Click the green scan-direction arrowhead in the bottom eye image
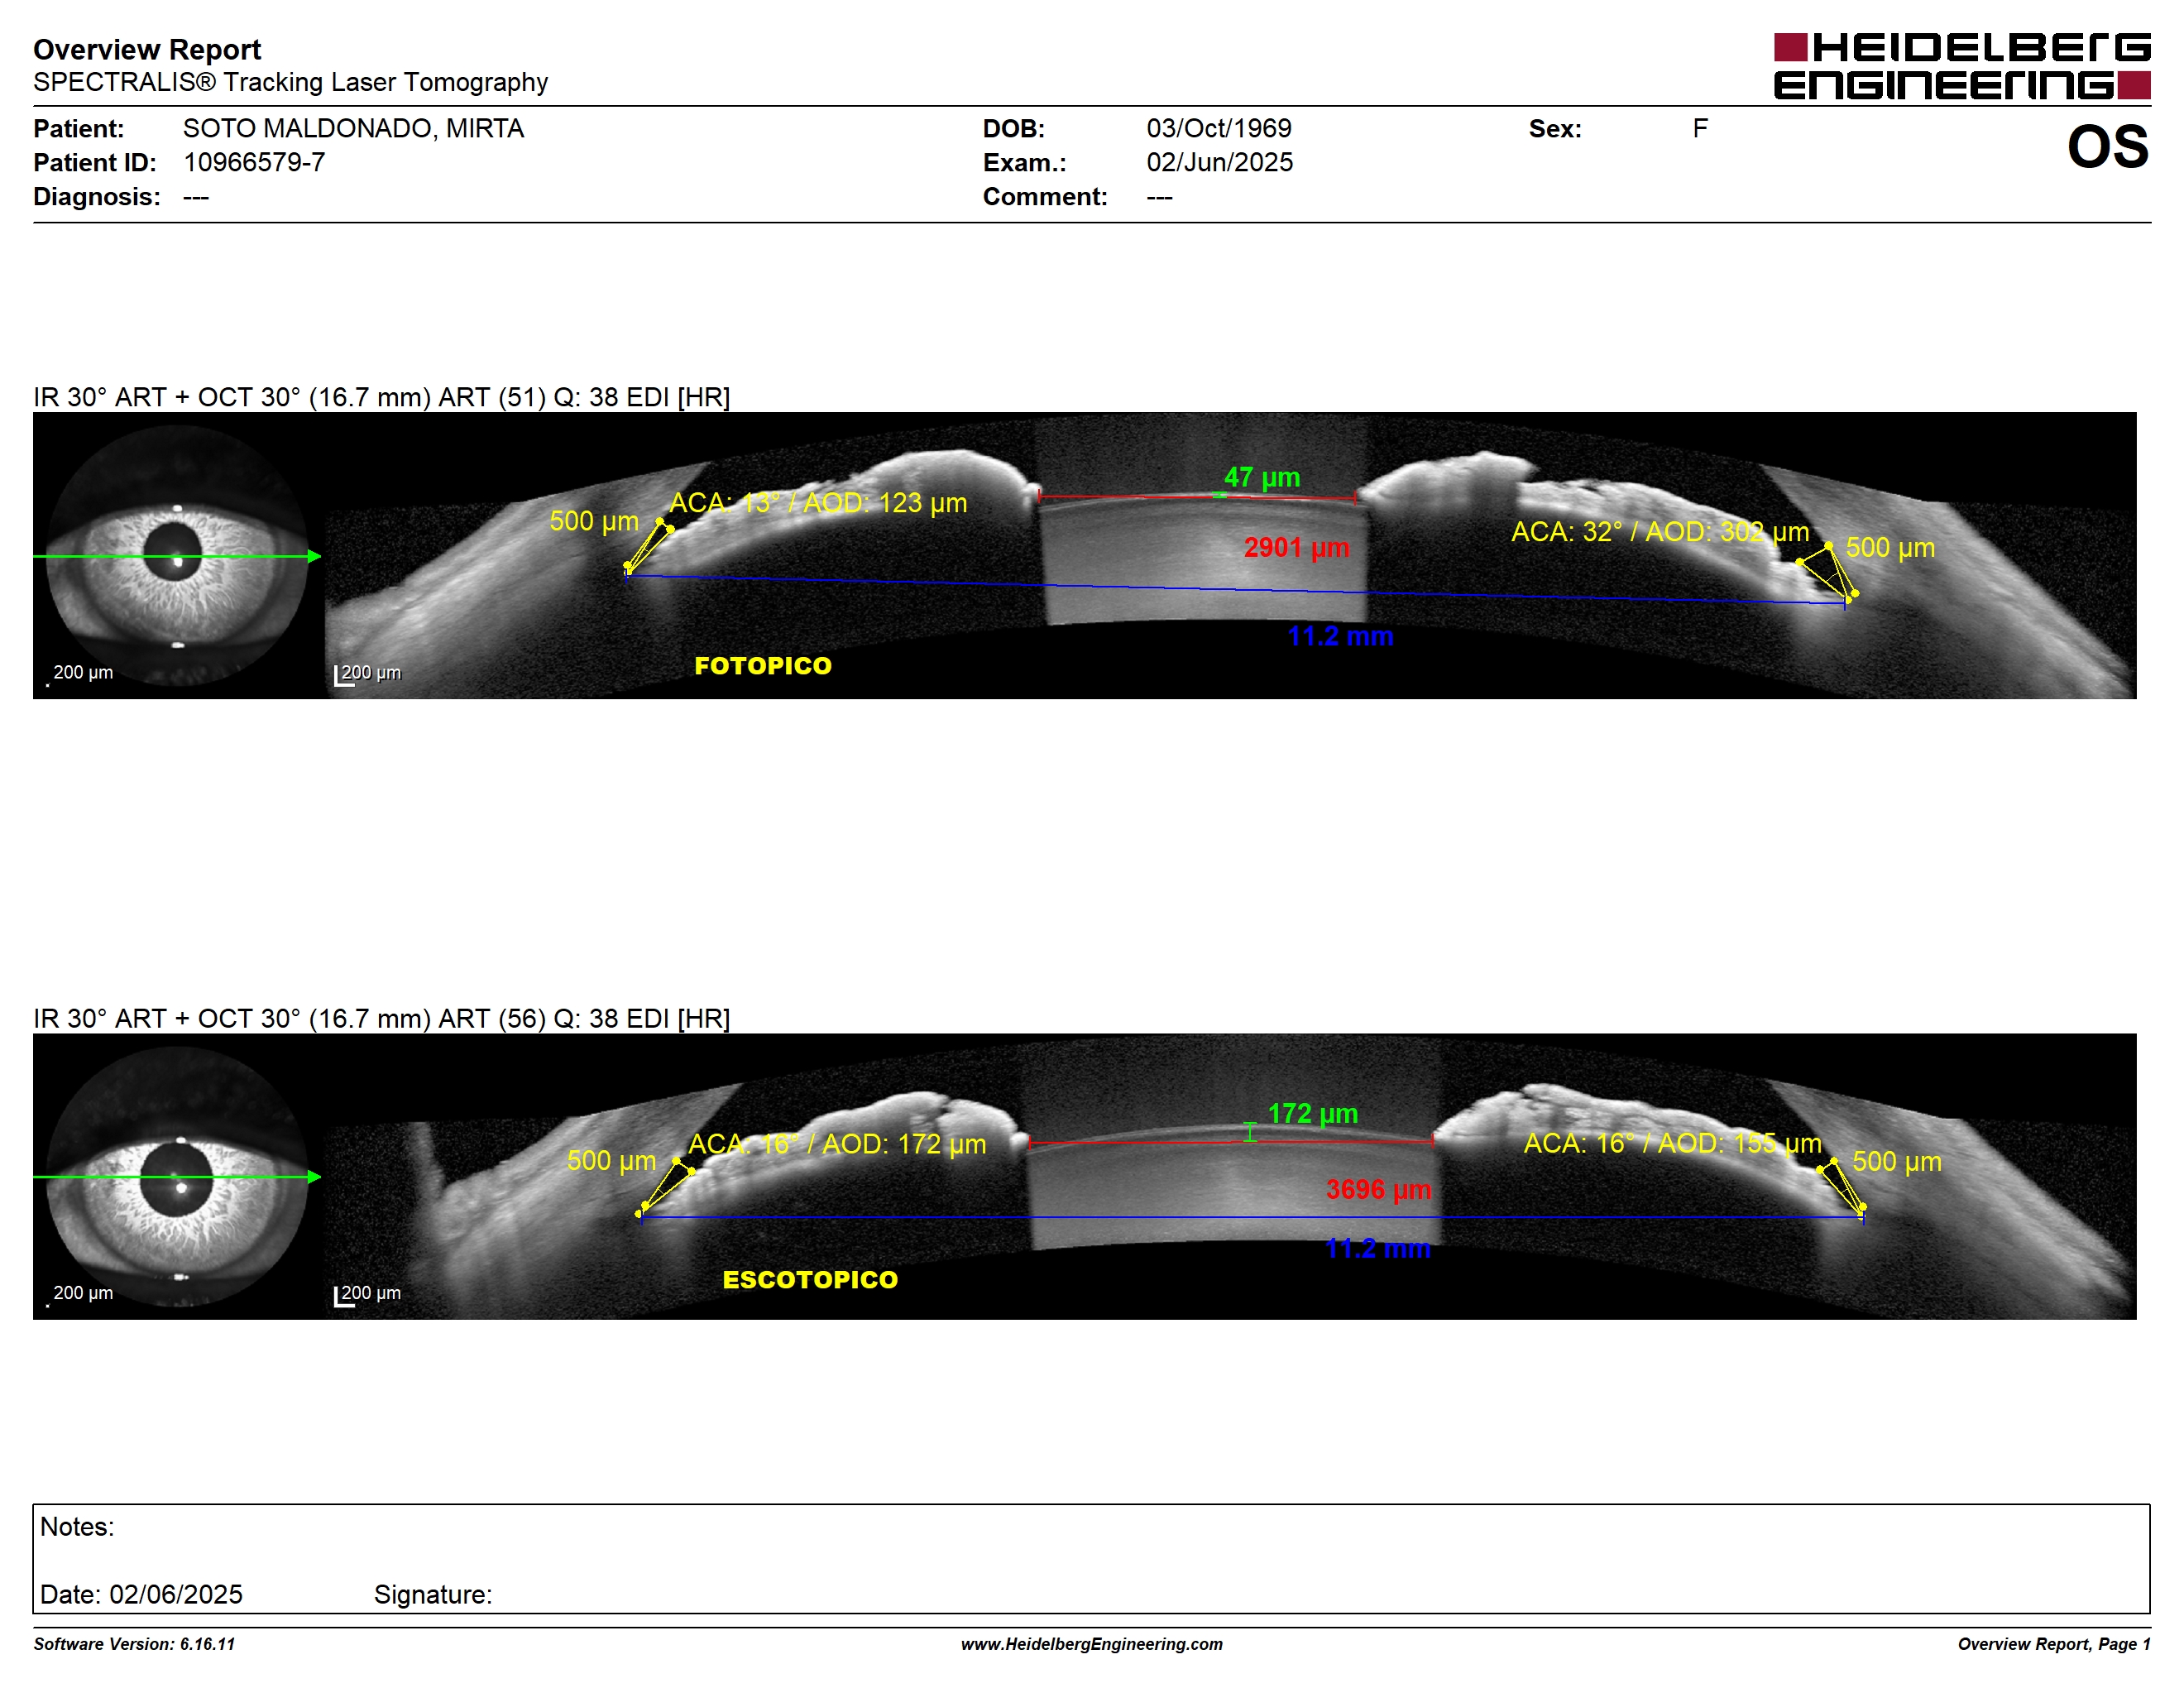Viewport: 2184px width, 1688px height. 314,1177
